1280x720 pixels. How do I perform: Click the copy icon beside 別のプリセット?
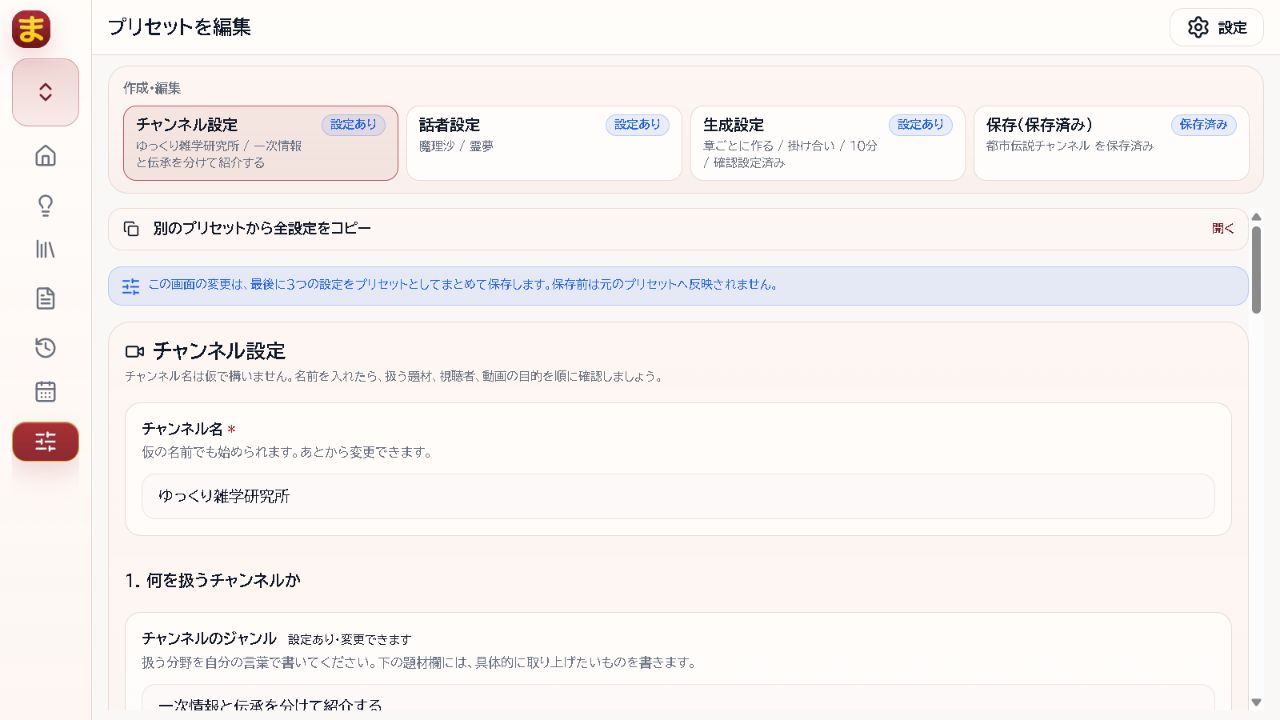tap(131, 229)
